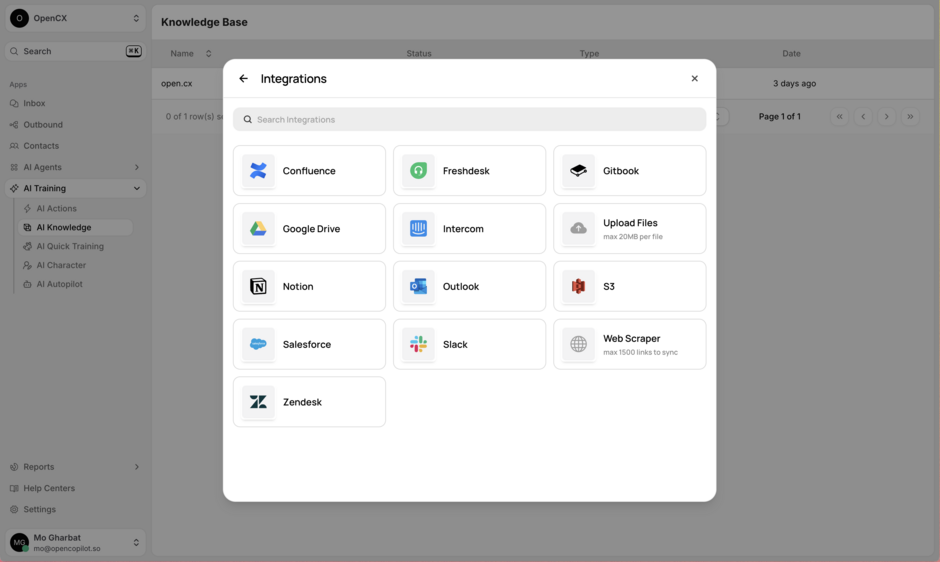Click the Zendesk logo icon
The height and width of the screenshot is (562, 940).
click(x=258, y=402)
